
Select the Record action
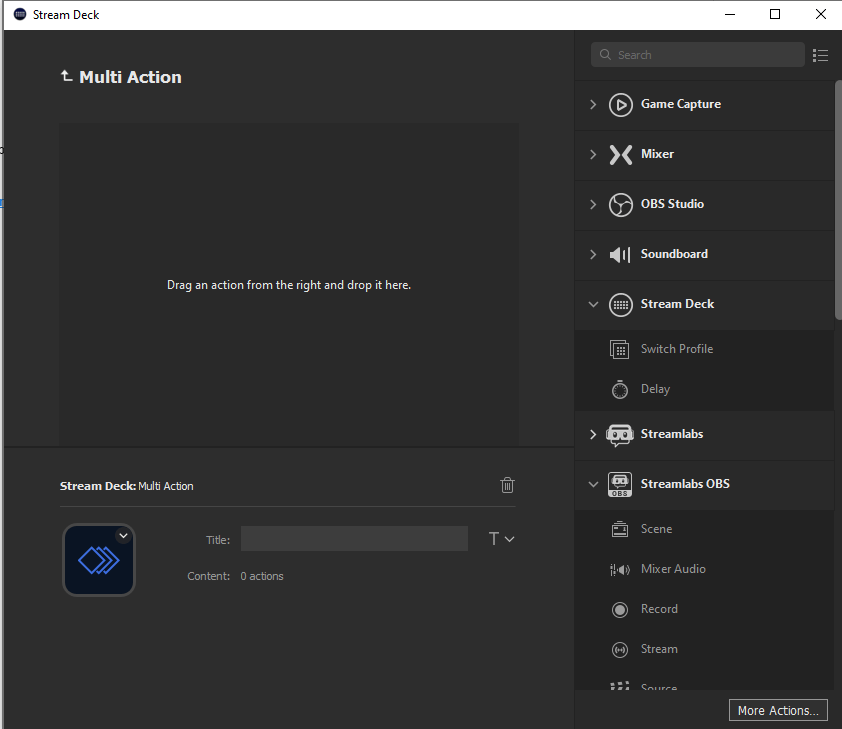click(x=658, y=609)
